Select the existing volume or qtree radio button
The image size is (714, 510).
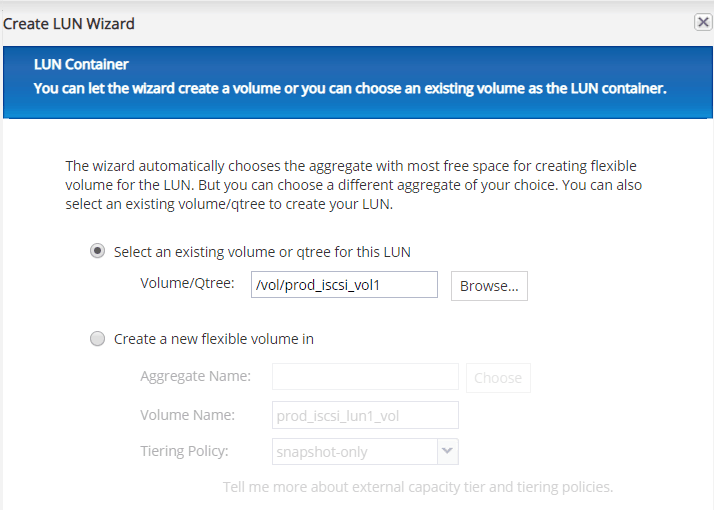tap(97, 252)
